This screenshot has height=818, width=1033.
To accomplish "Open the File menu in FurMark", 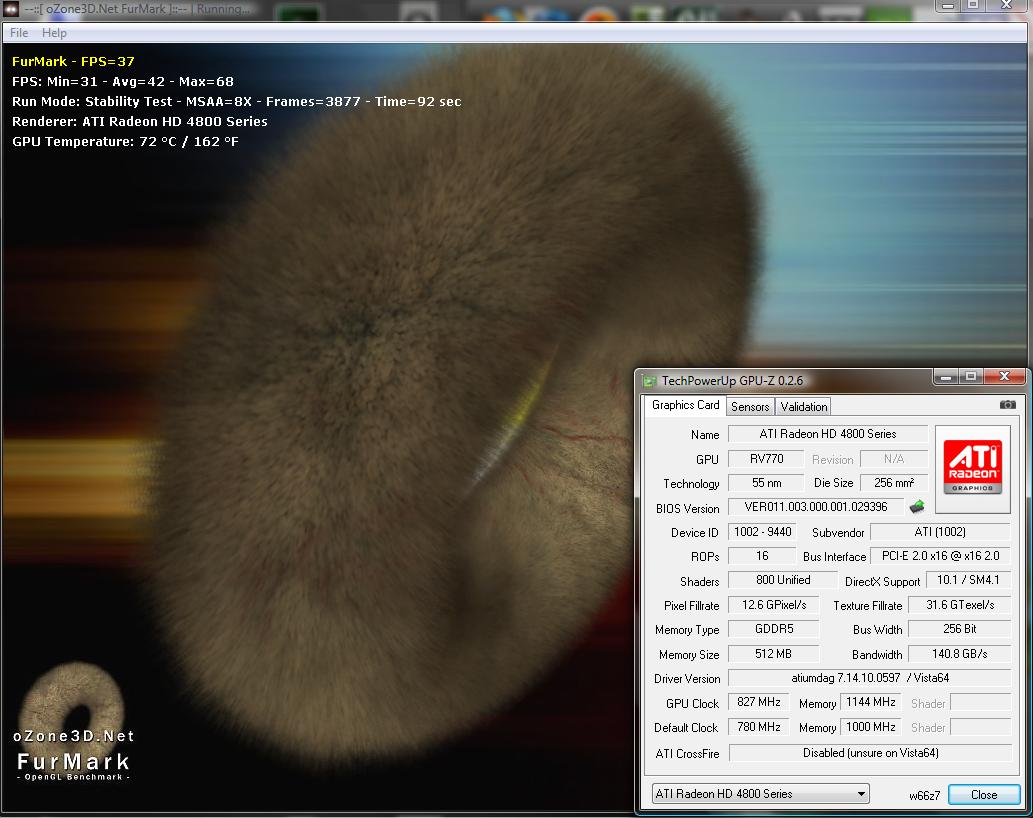I will (18, 33).
